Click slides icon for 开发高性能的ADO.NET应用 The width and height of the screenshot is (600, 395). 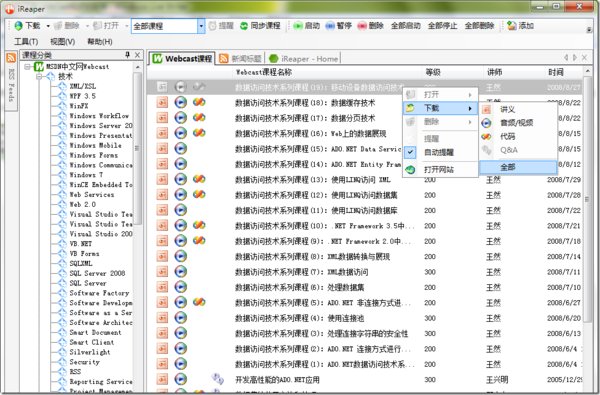[162, 379]
